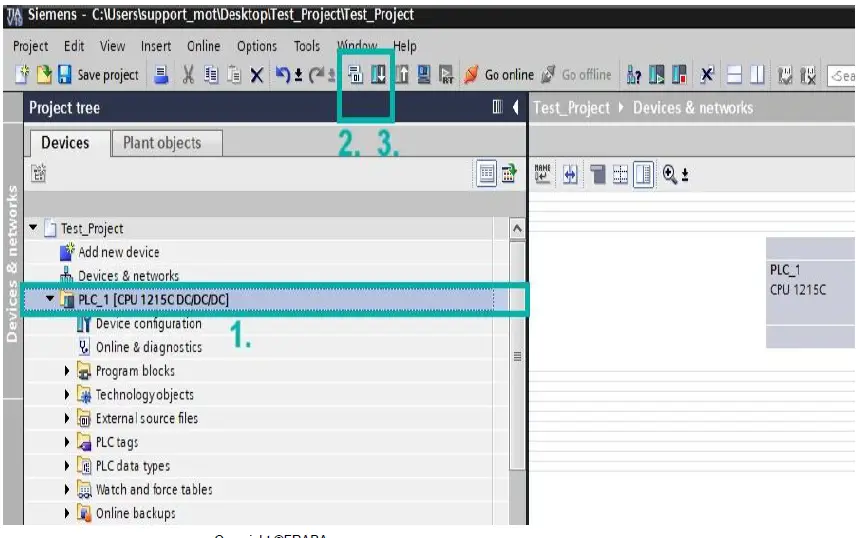
Task: Click the Copy icon
Action: tap(211, 75)
